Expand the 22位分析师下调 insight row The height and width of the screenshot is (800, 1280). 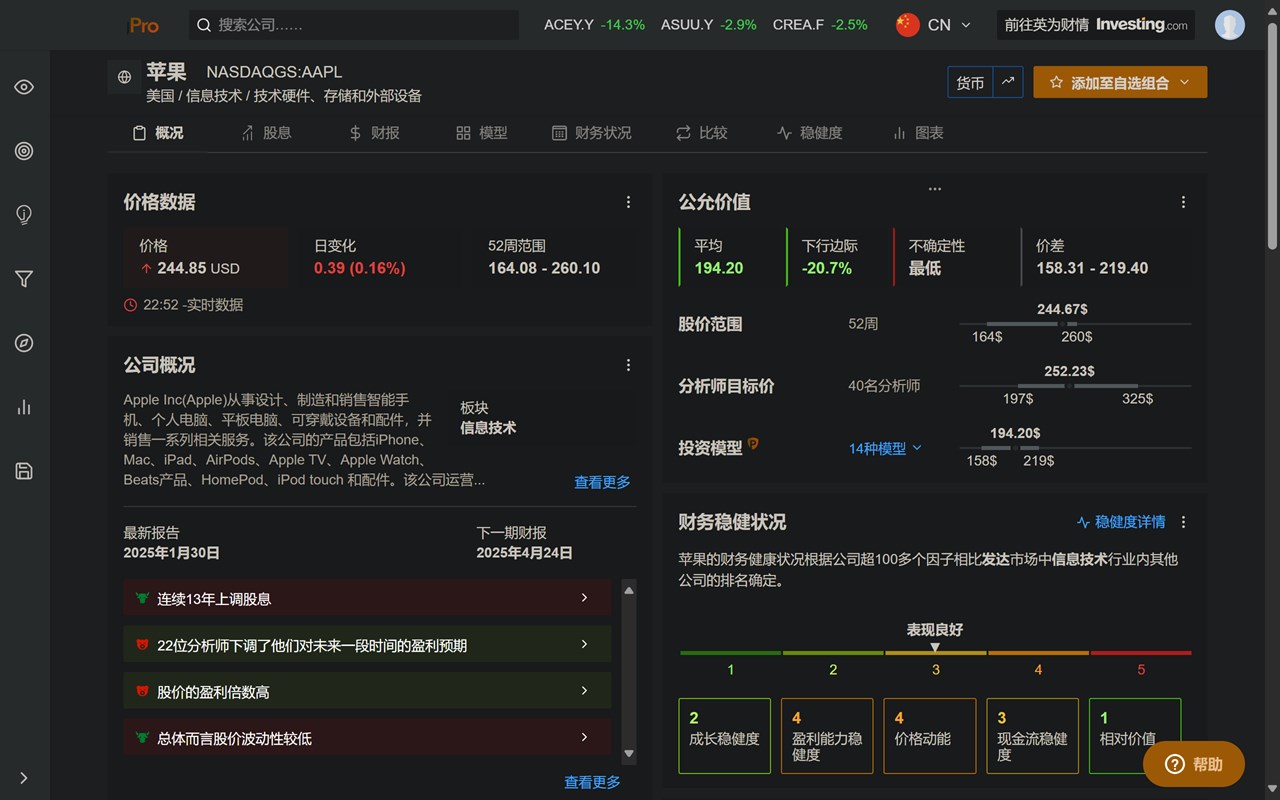pos(368,645)
